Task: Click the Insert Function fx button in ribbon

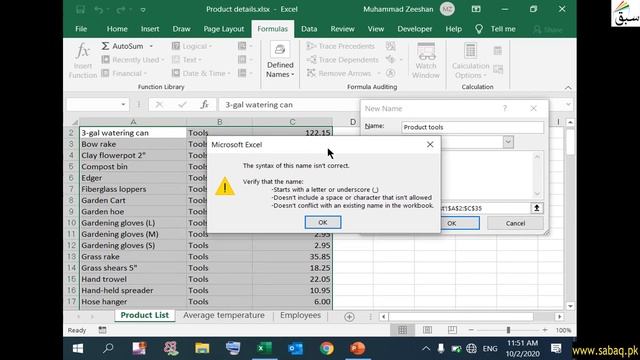Action: coord(83,60)
